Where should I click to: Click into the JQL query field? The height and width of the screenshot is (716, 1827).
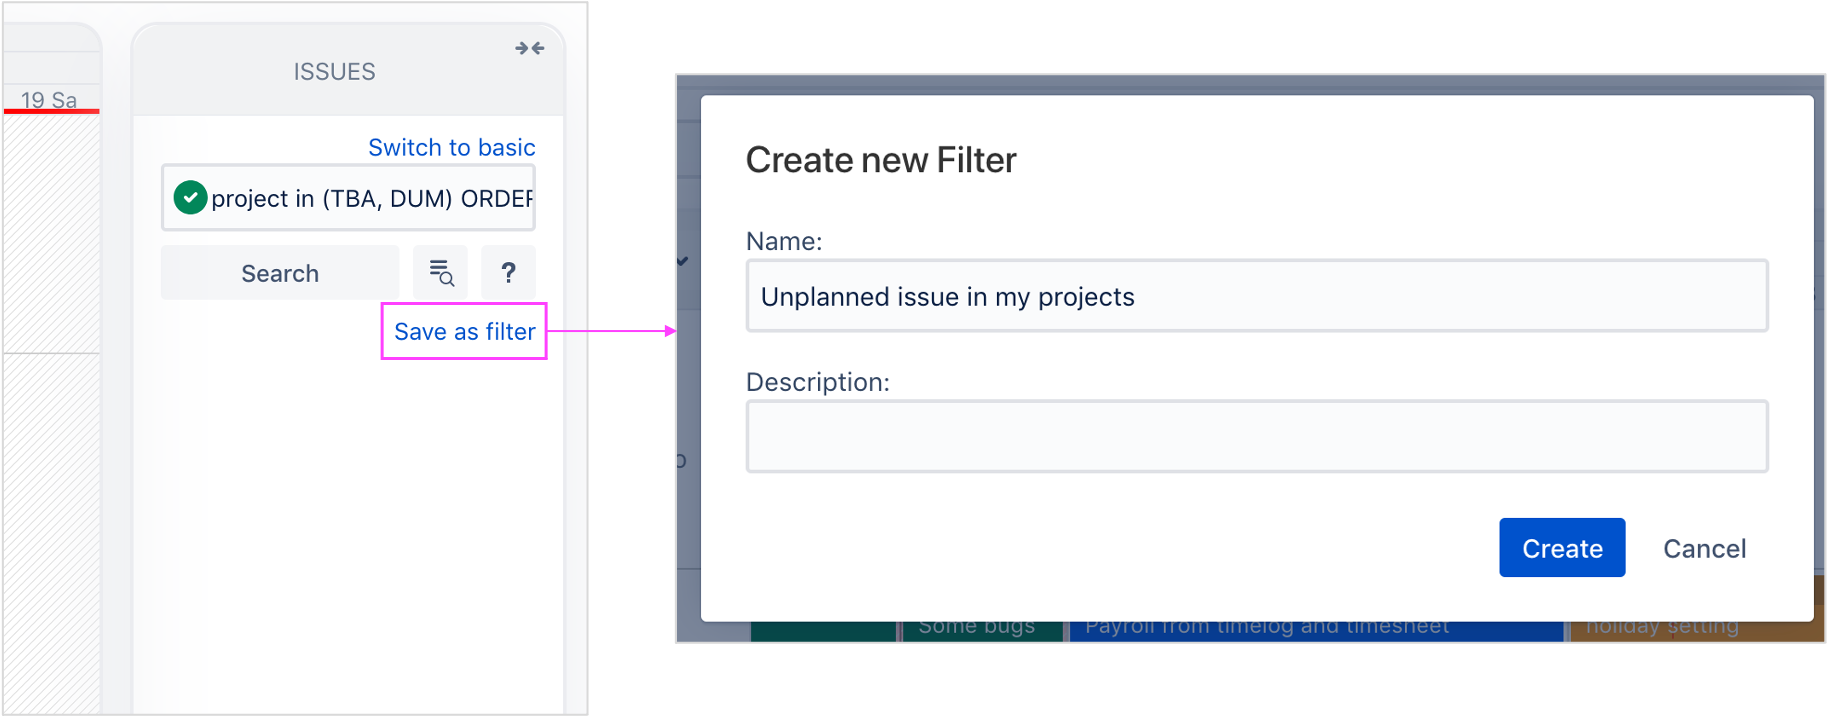[x=370, y=198]
